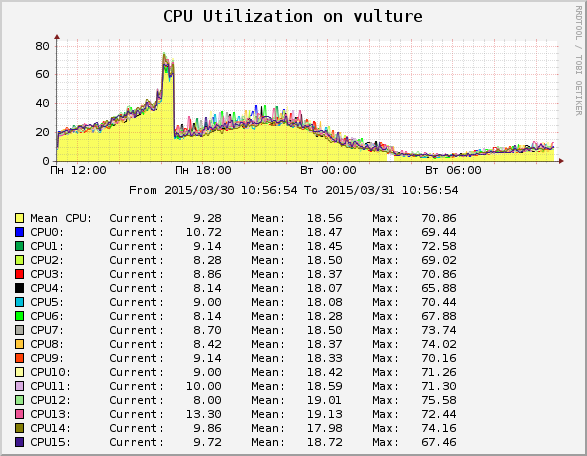Viewport: 587px width, 456px height.
Task: Click the blue CPU0 legend swatch
Action: click(x=19, y=232)
